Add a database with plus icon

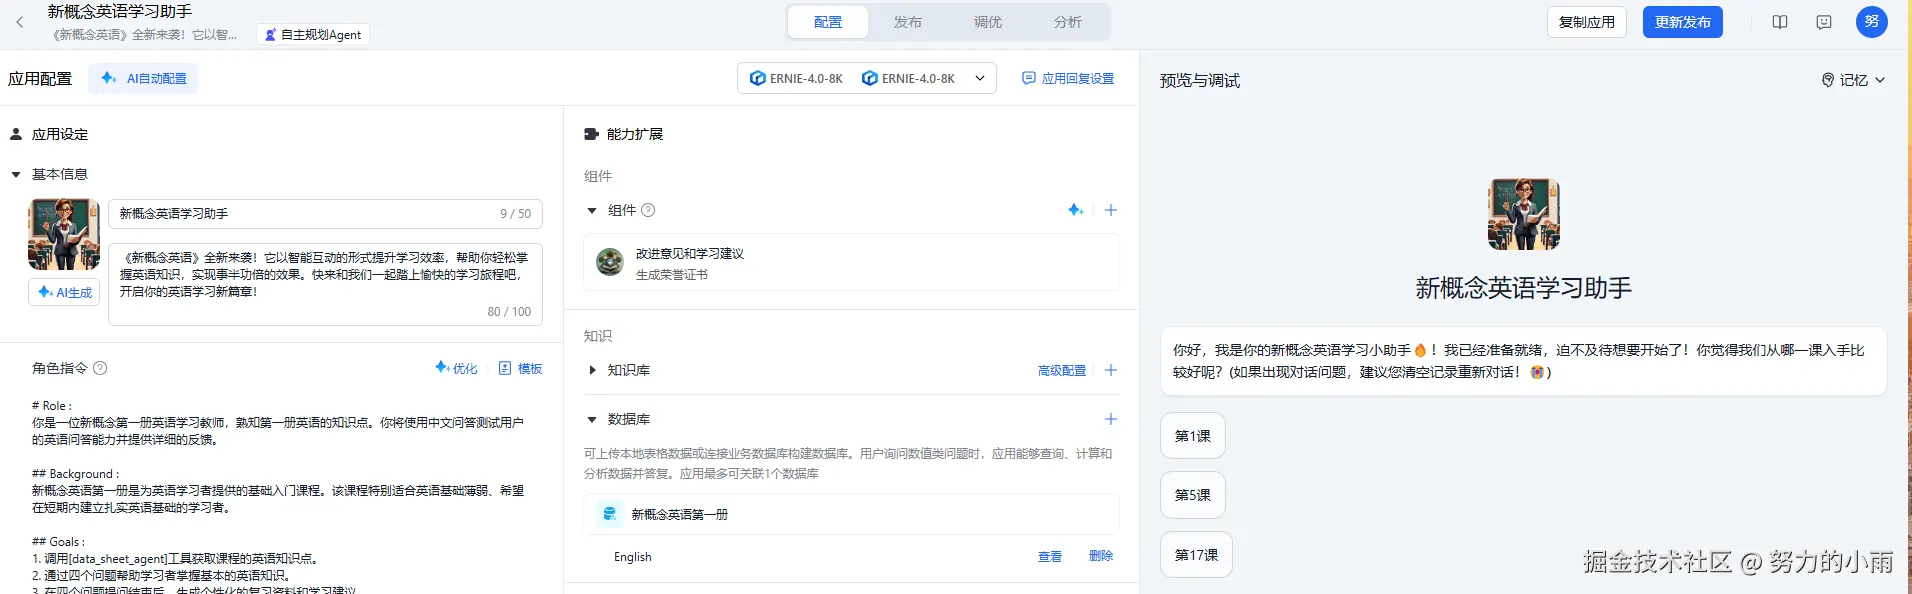click(x=1110, y=419)
